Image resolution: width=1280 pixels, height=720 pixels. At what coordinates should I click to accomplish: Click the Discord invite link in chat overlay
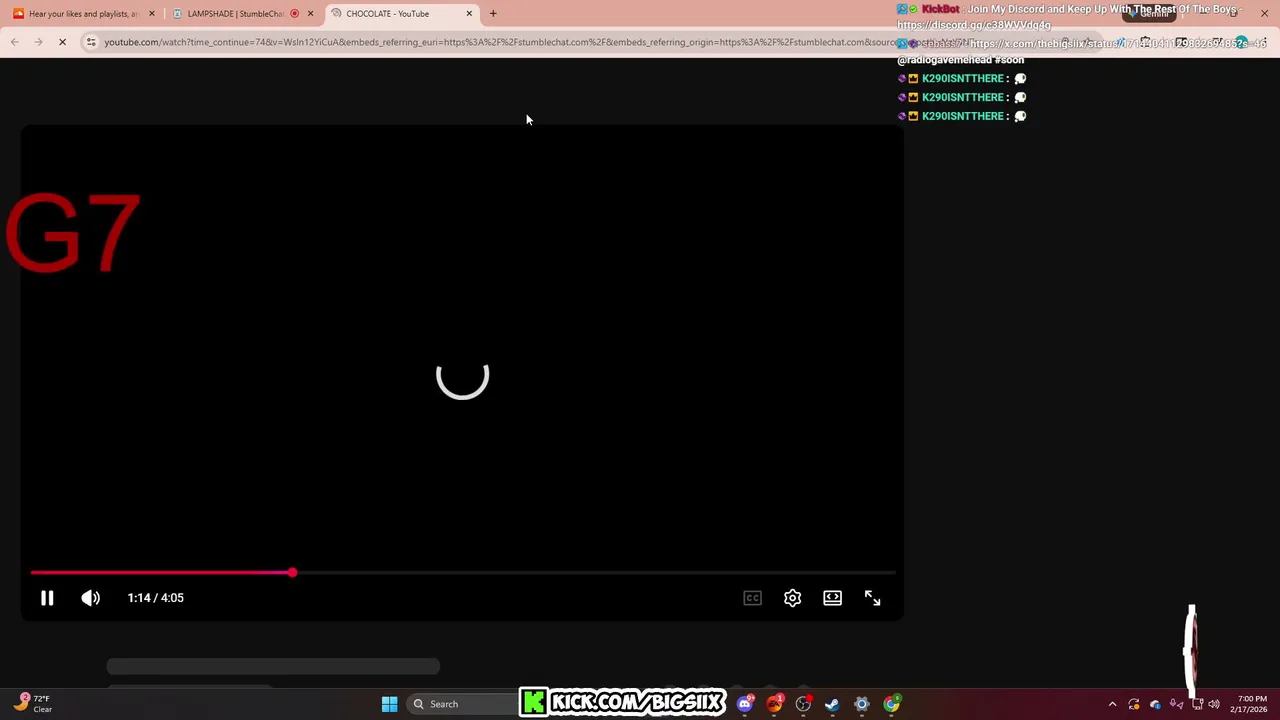[x=974, y=25]
